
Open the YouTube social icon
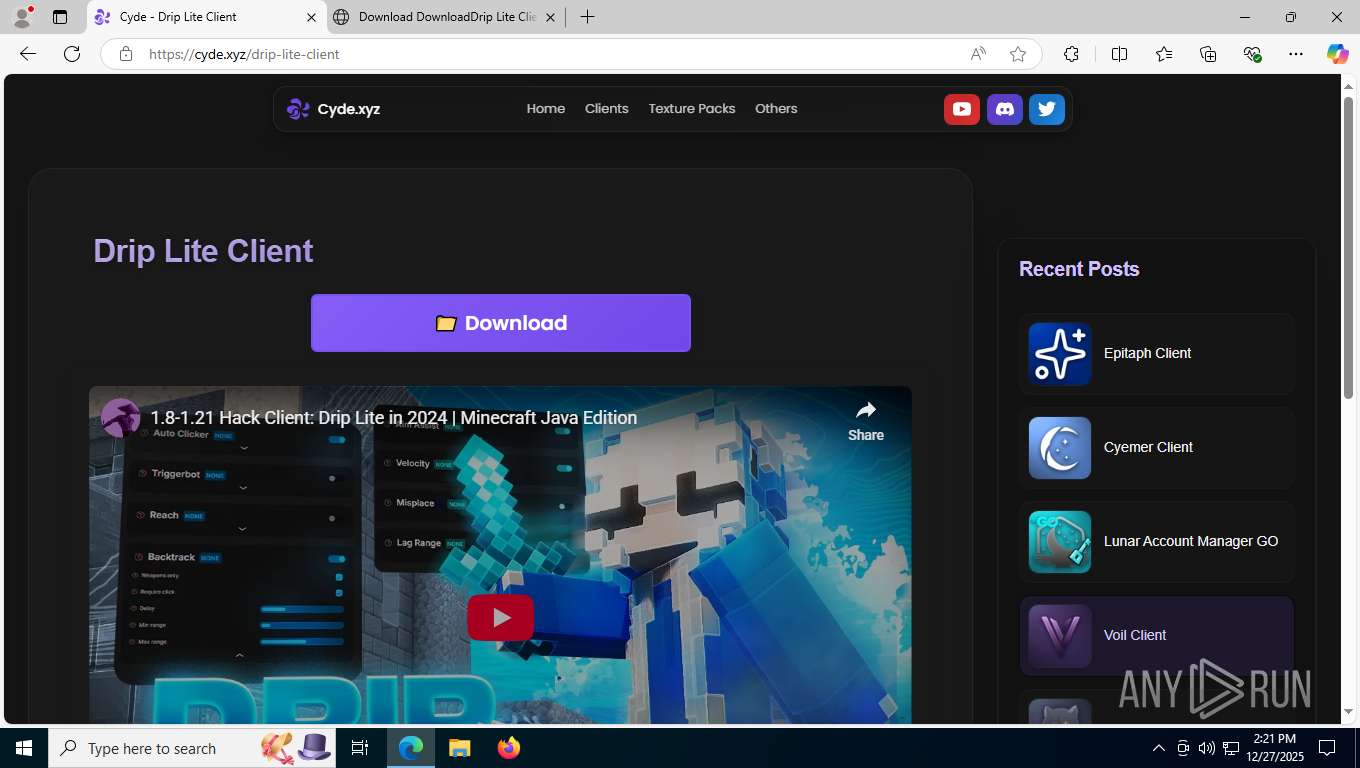(x=962, y=109)
